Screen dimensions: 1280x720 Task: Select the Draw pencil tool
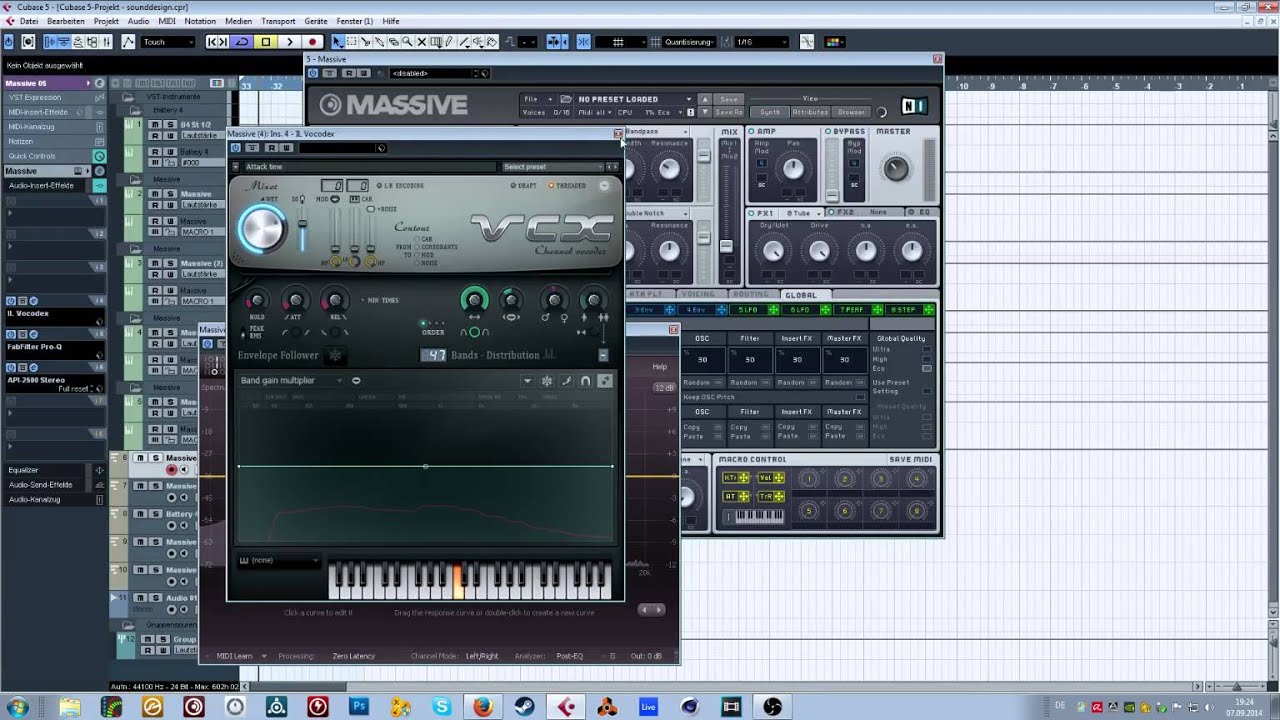(x=450, y=42)
